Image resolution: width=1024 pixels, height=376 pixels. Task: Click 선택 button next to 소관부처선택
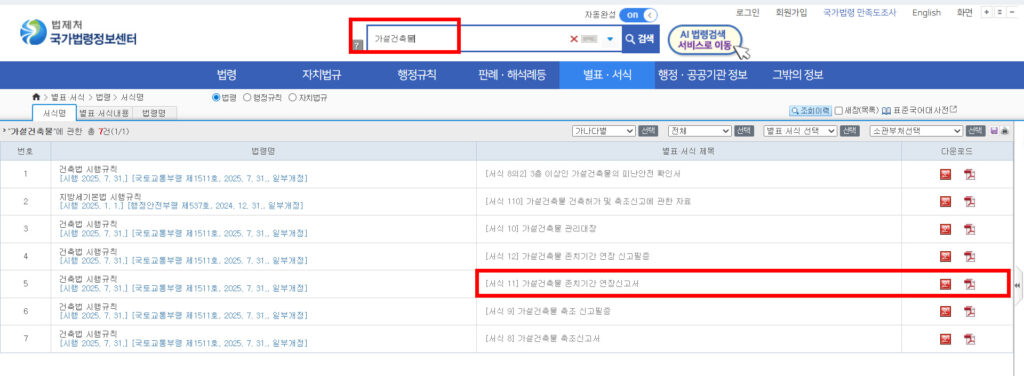976,131
